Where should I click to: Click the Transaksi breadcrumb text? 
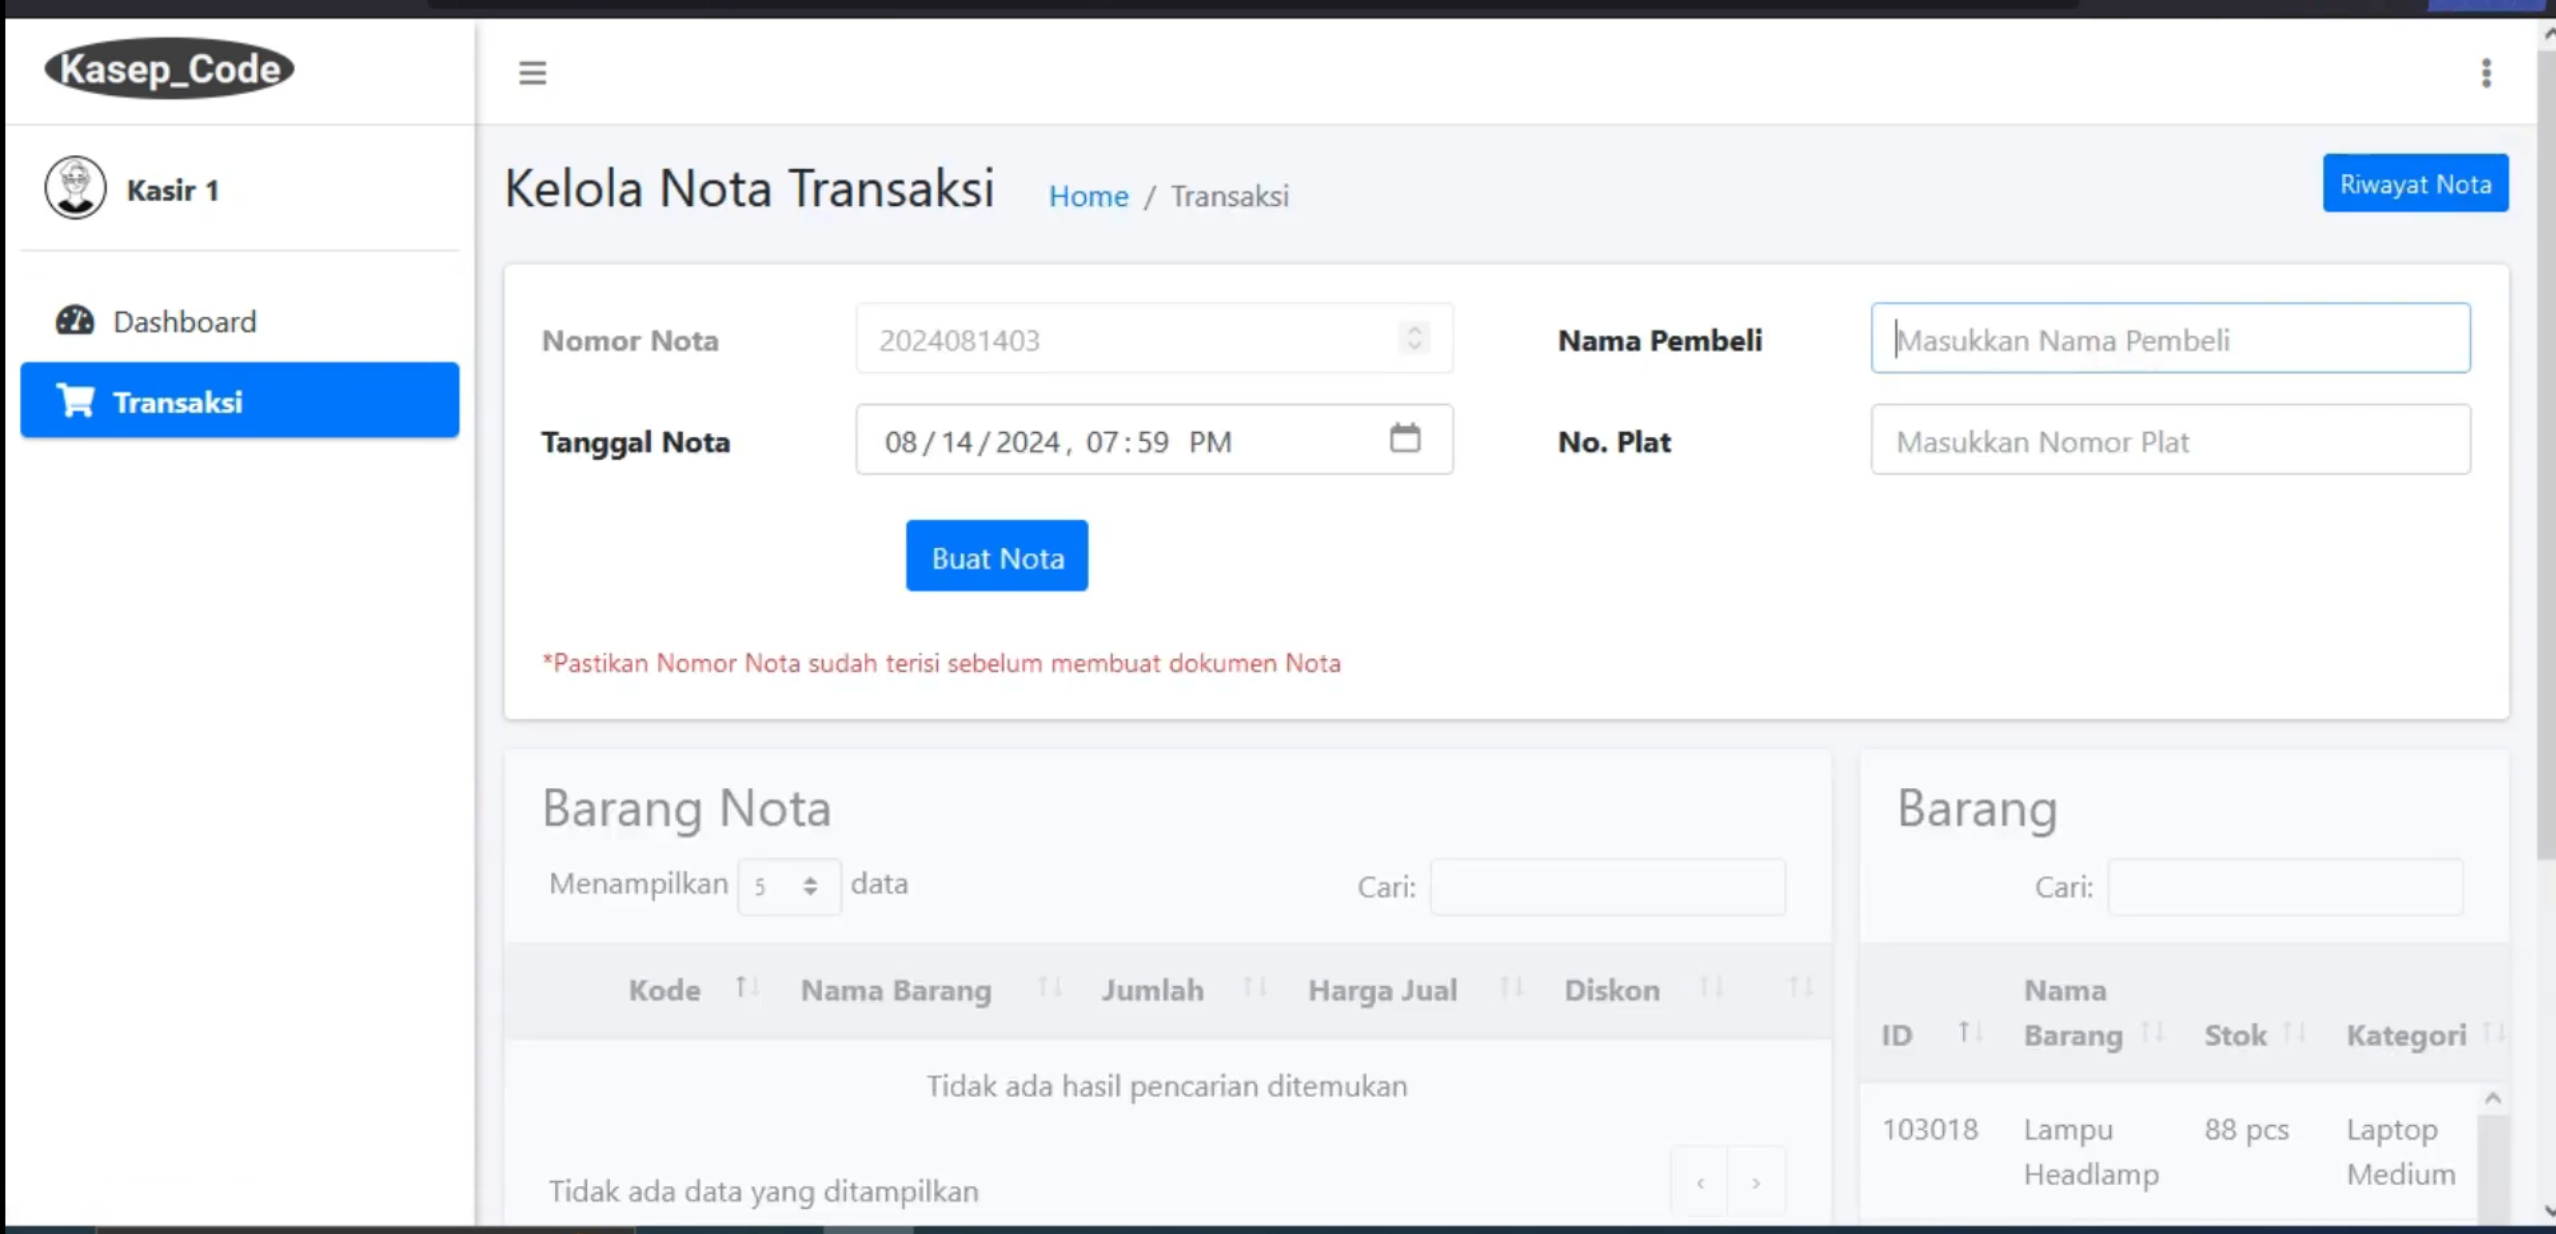coord(1229,196)
